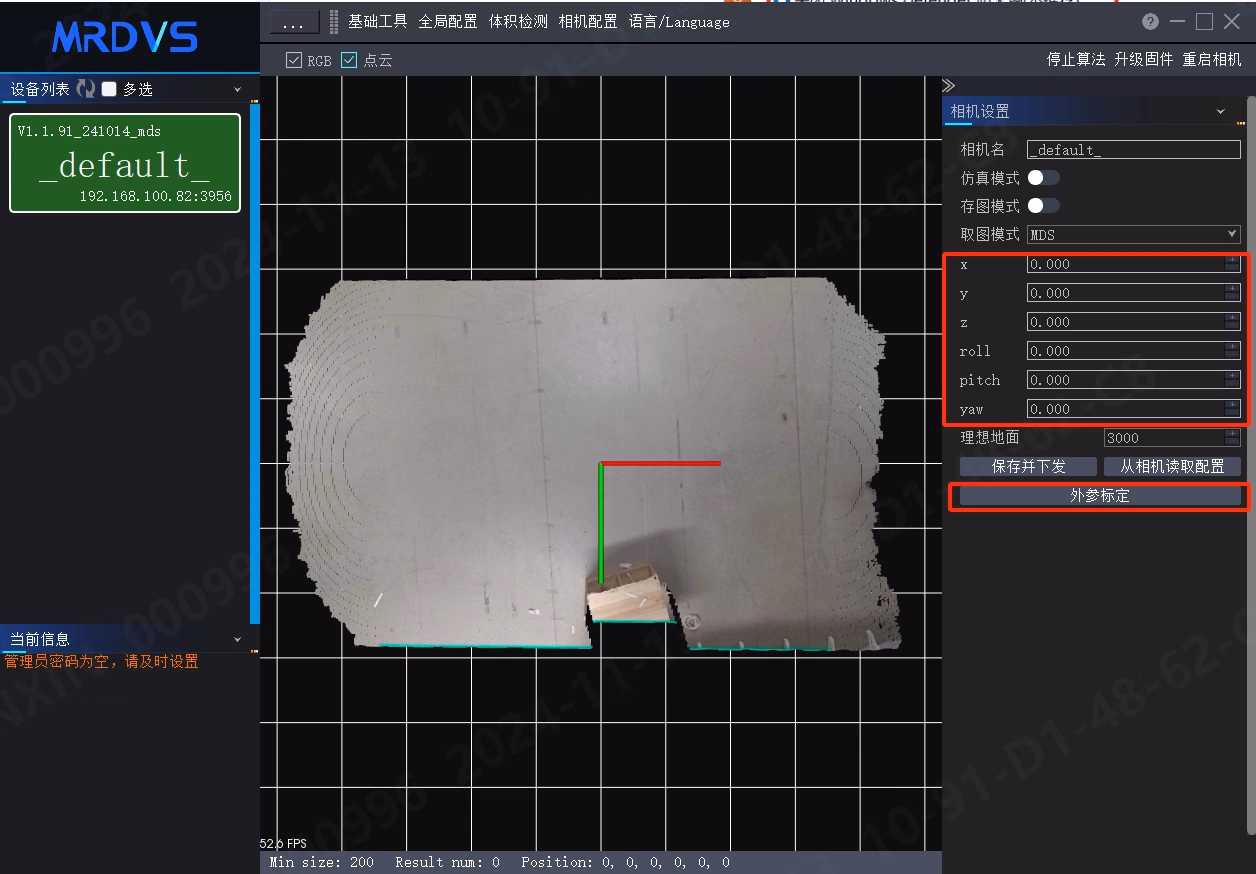
Task: Turn on the 存图模式 toggle
Action: (x=1044, y=205)
